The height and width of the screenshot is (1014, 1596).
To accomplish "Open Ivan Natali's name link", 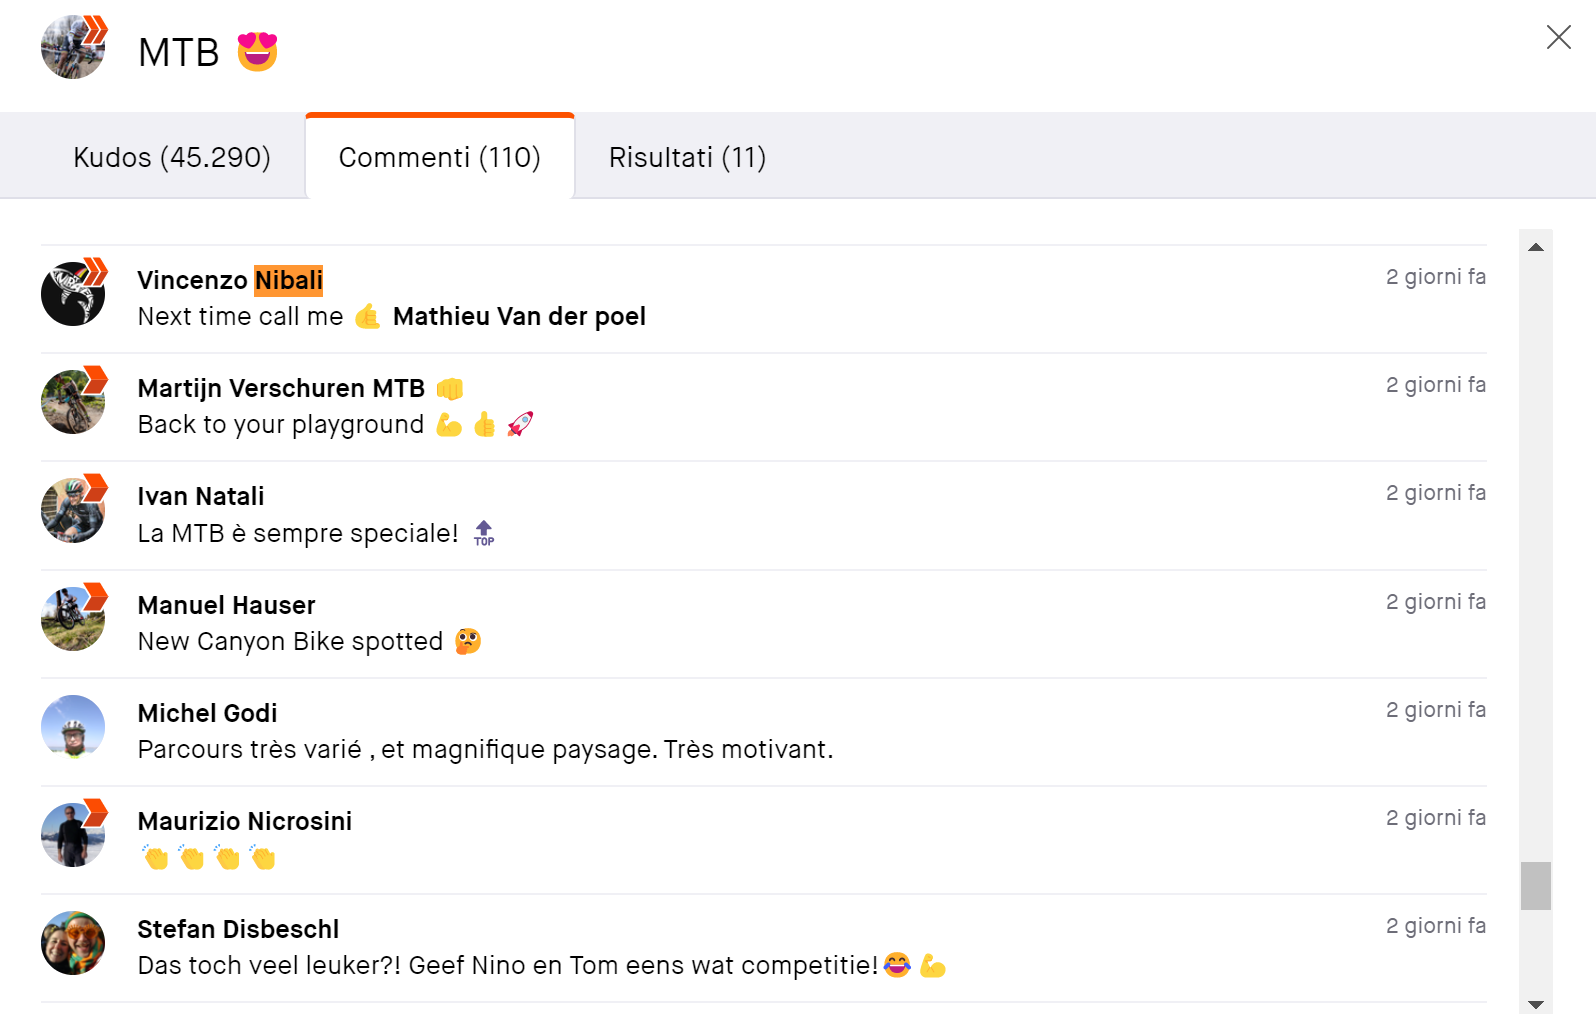I will coord(201,497).
